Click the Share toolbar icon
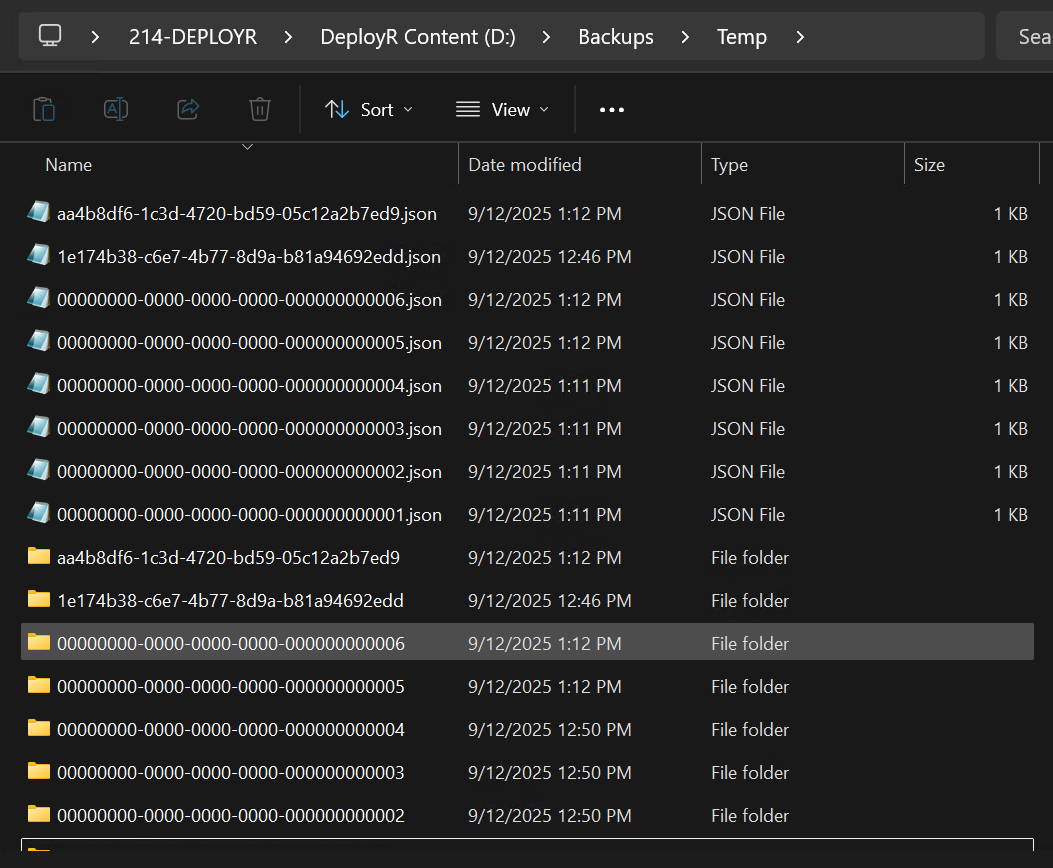The width and height of the screenshot is (1053, 868). coord(188,109)
